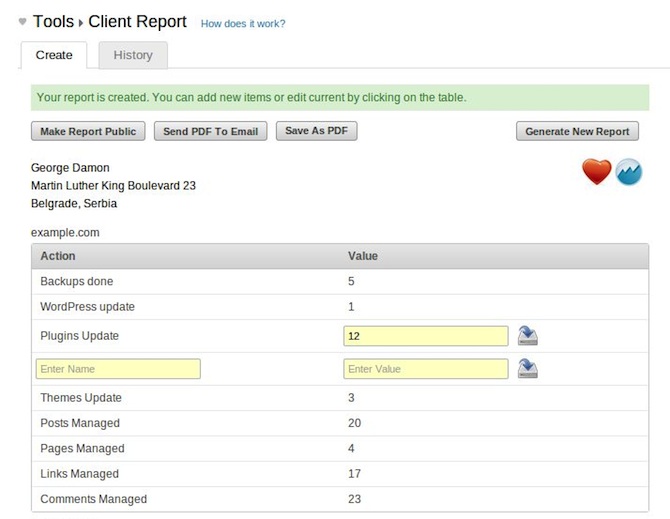Click the Enter Value input field
670x519 pixels.
(x=425, y=369)
